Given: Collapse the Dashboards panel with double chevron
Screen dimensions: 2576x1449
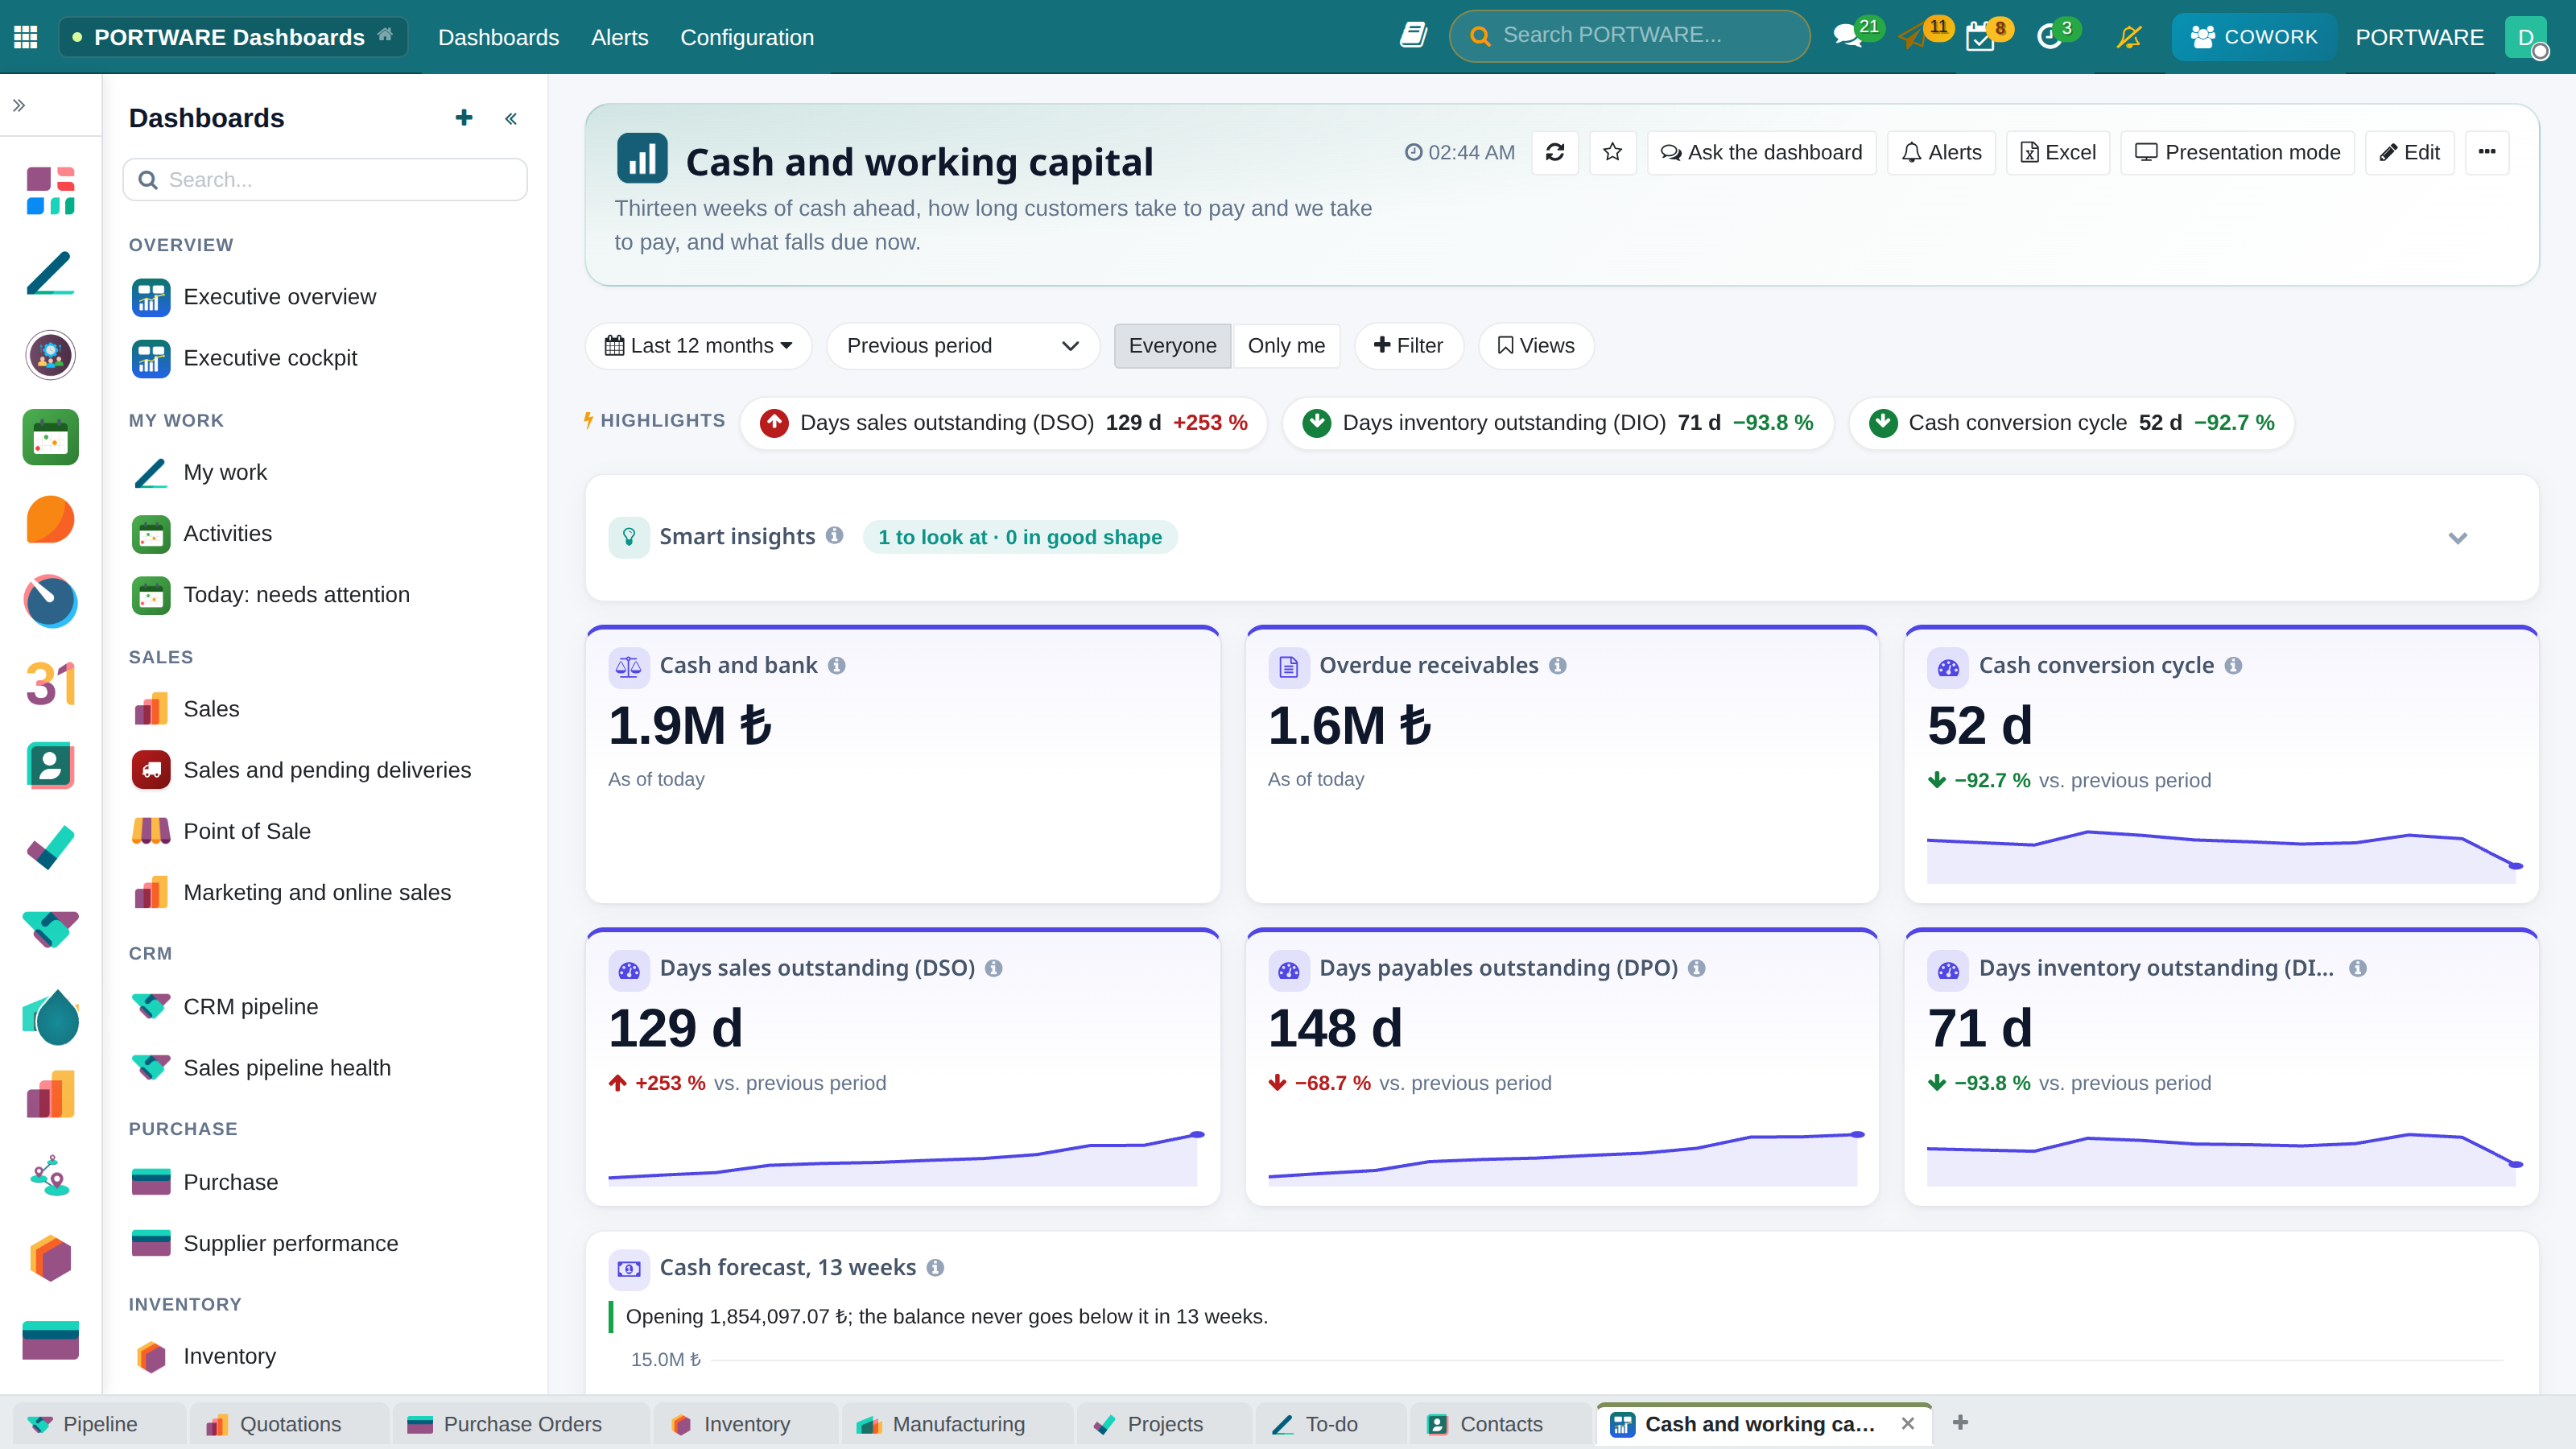Looking at the screenshot, I should click(x=511, y=119).
